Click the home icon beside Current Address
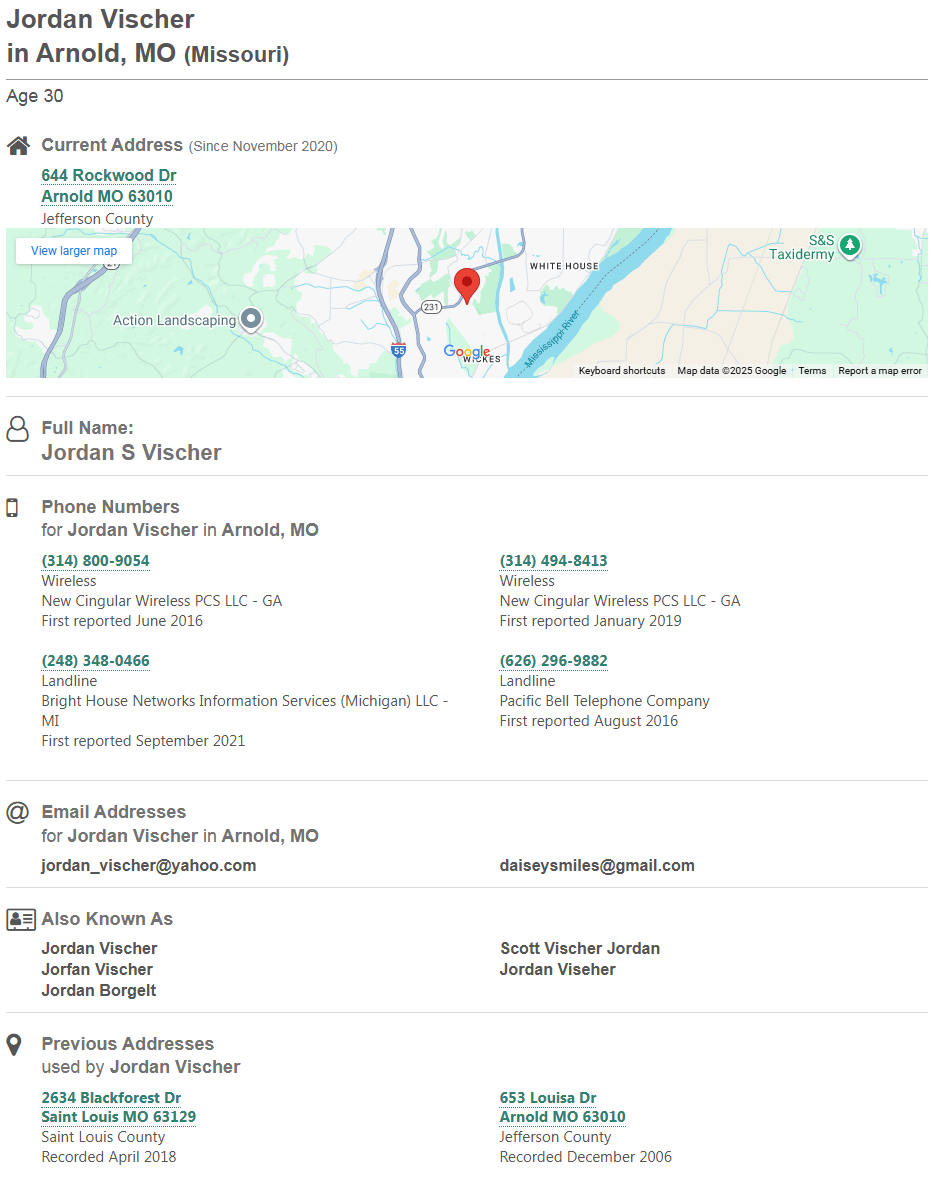The width and height of the screenshot is (933, 1180). click(x=18, y=146)
